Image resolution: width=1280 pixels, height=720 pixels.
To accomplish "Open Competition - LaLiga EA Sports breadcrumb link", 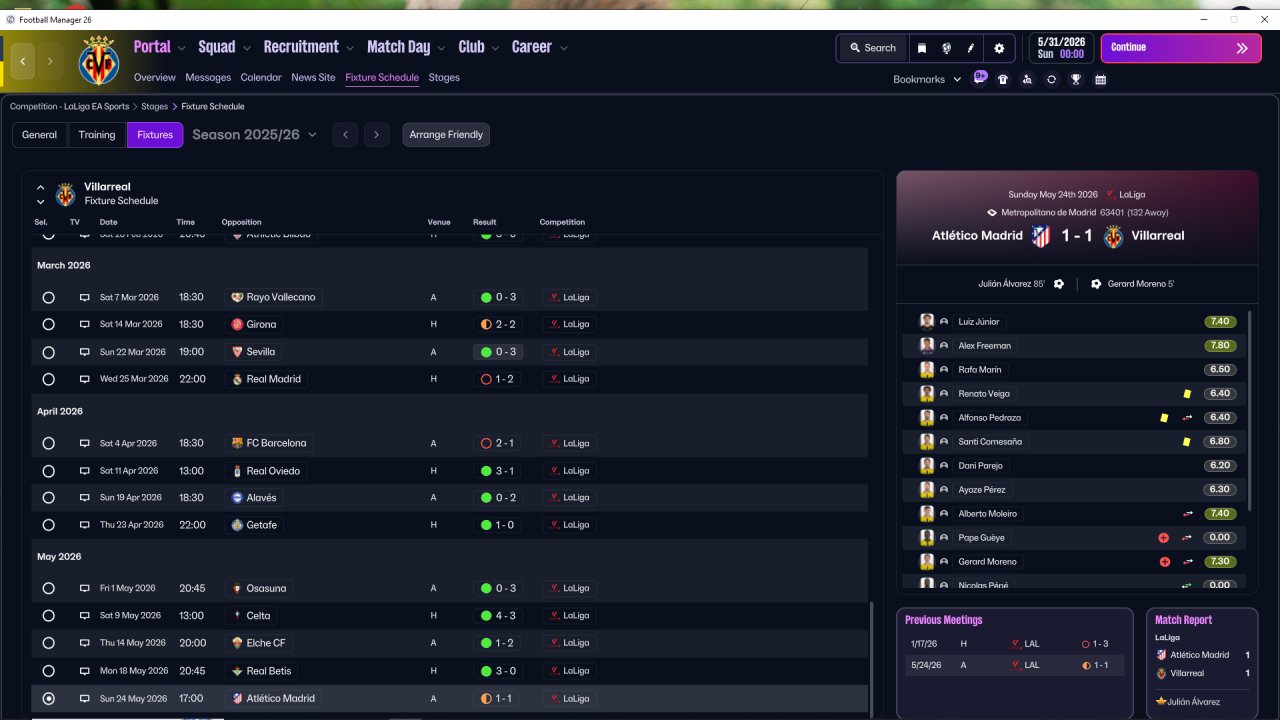I will click(x=69, y=106).
